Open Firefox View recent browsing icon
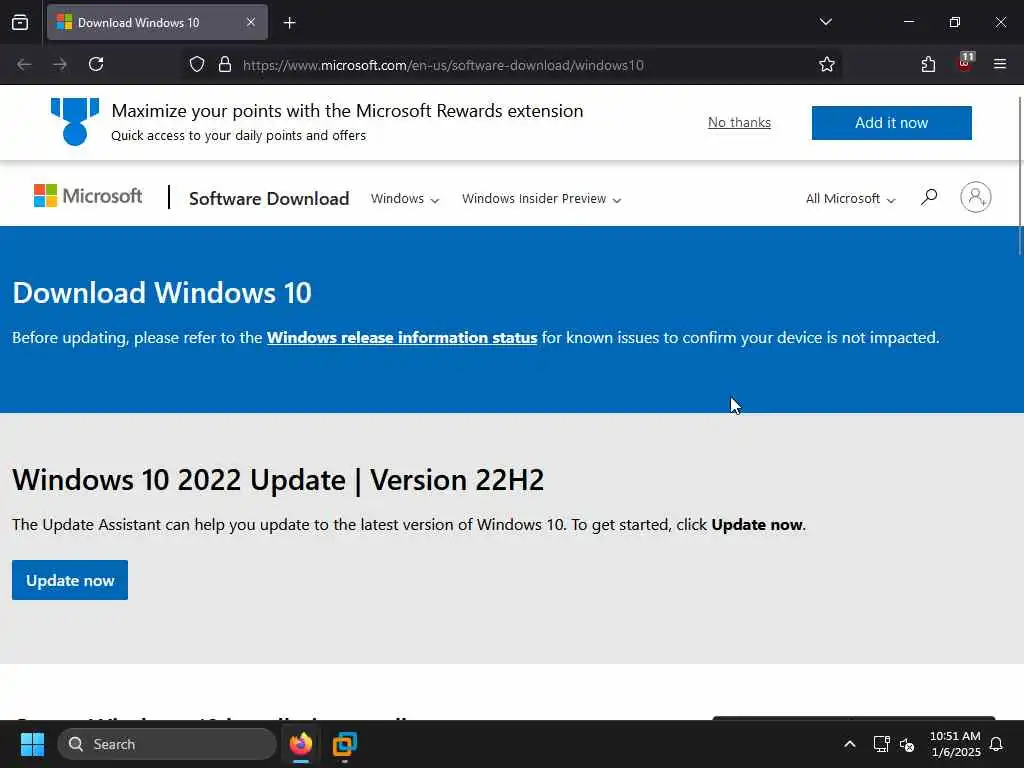This screenshot has width=1024, height=768. [x=20, y=22]
